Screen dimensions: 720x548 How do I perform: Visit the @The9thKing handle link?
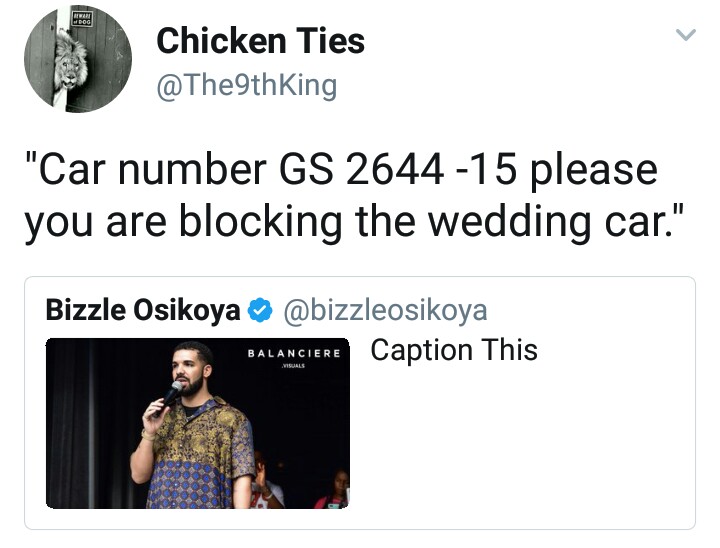pyautogui.click(x=247, y=86)
